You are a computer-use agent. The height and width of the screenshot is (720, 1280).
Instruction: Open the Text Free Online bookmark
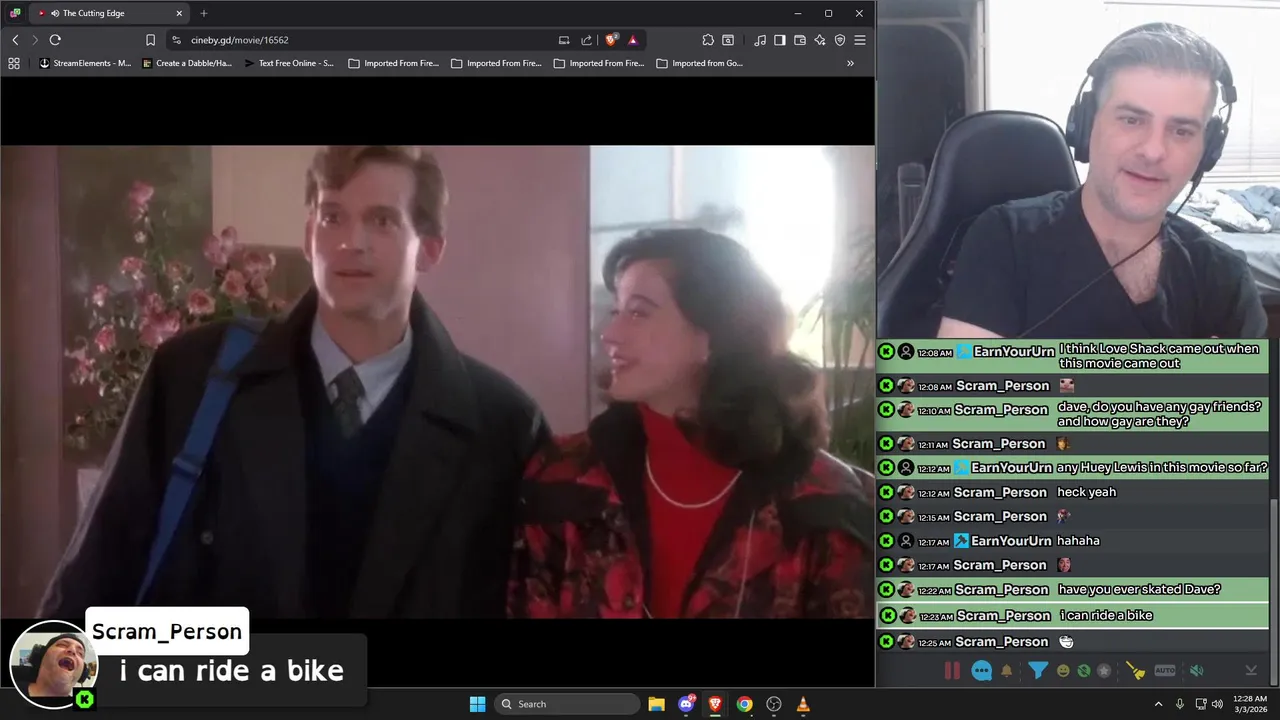click(x=289, y=63)
